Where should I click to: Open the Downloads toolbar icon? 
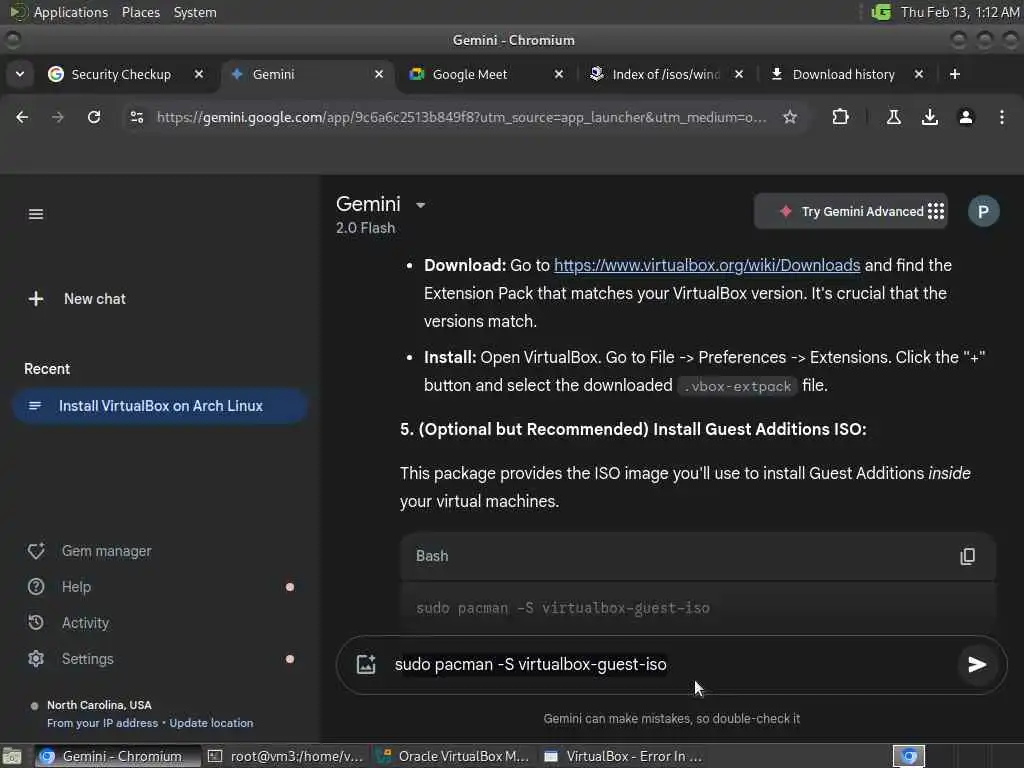pyautogui.click(x=930, y=118)
